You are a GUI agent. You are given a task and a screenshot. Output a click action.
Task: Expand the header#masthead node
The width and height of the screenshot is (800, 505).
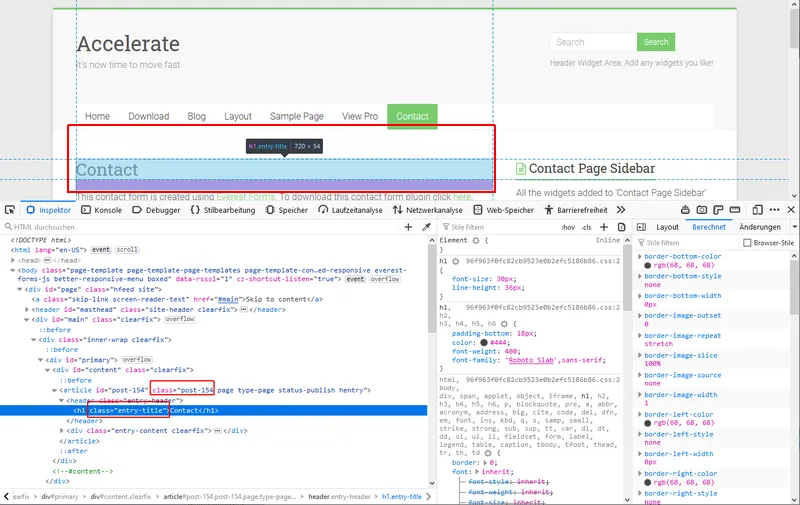(x=27, y=310)
